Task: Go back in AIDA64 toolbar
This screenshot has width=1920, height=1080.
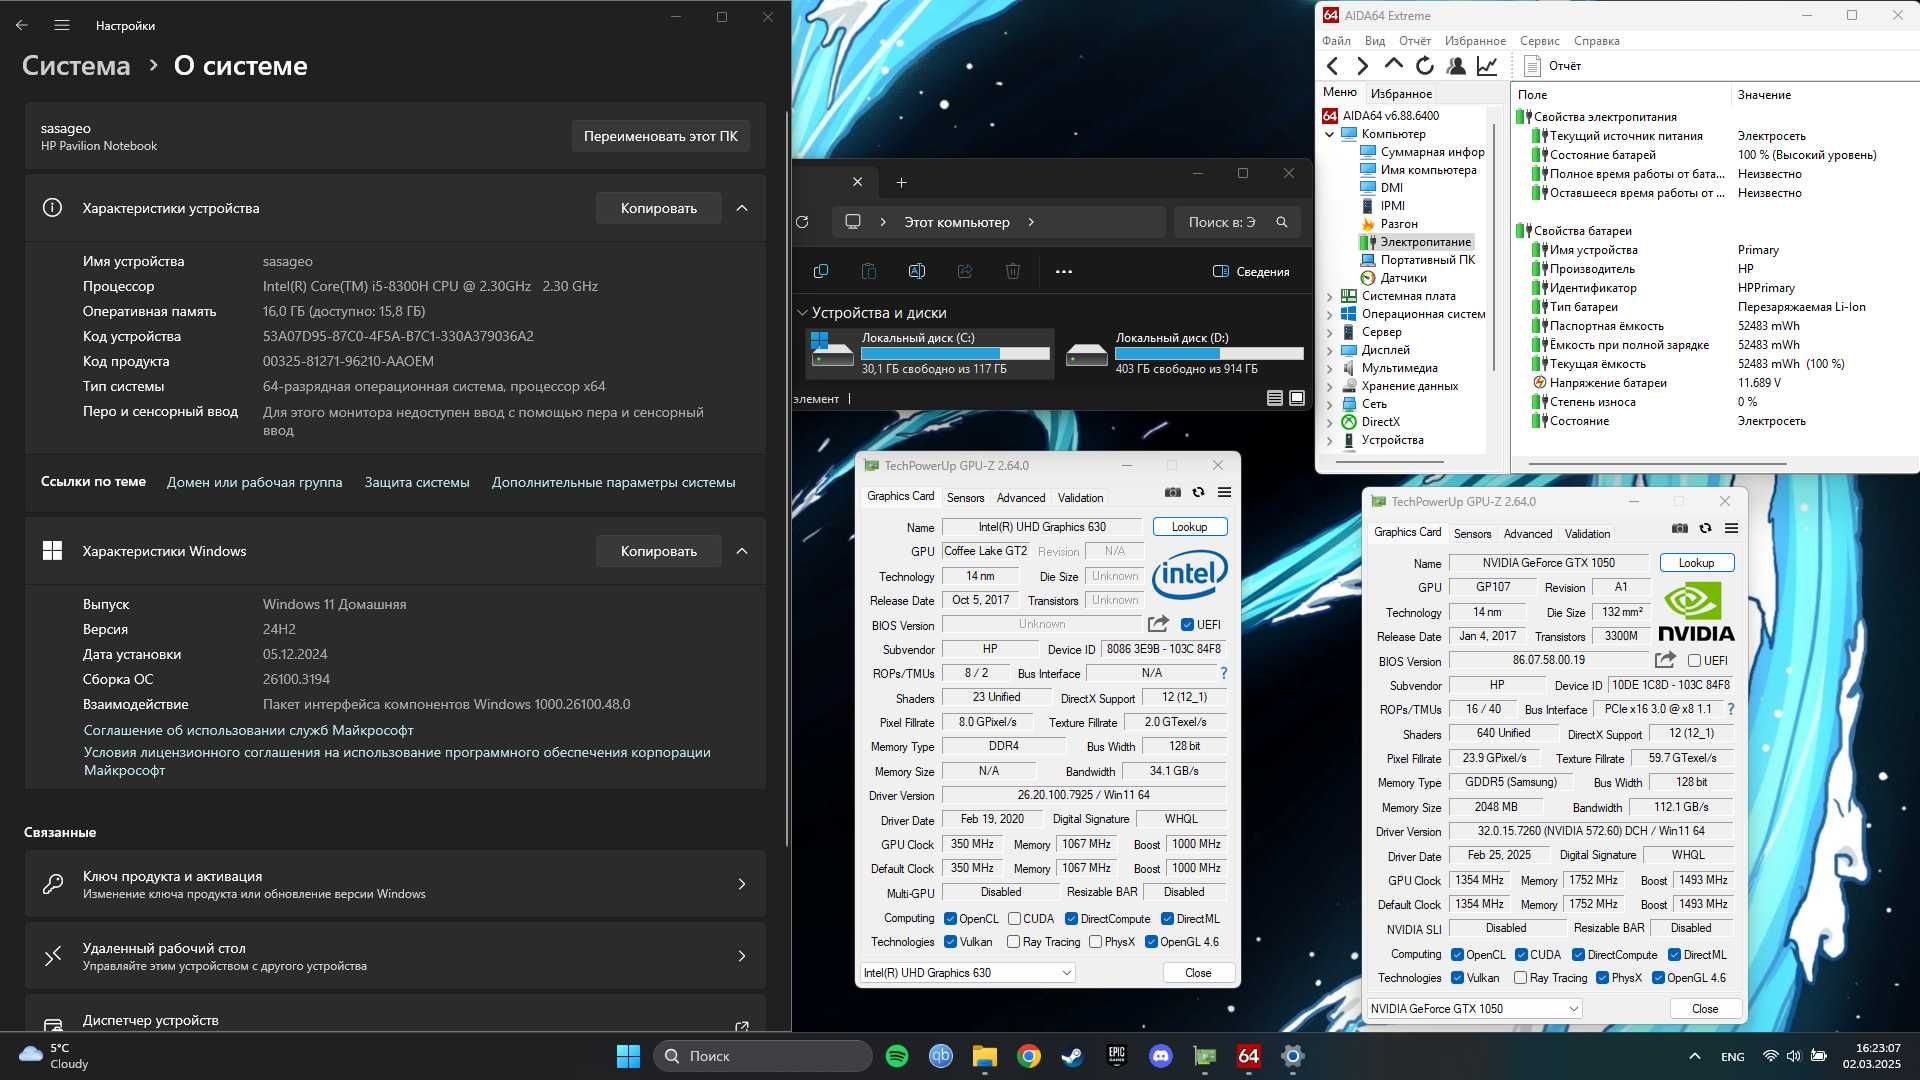Action: [1332, 66]
